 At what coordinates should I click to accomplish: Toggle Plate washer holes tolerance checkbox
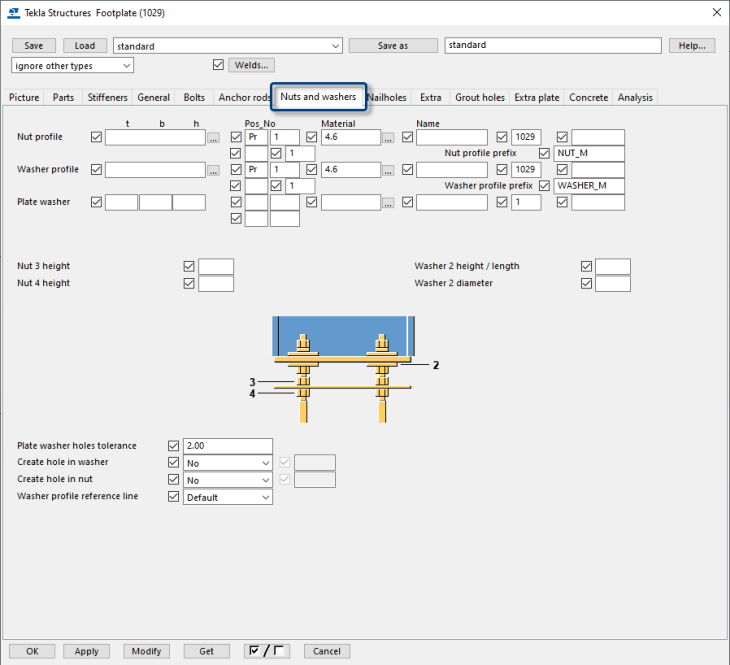[174, 446]
